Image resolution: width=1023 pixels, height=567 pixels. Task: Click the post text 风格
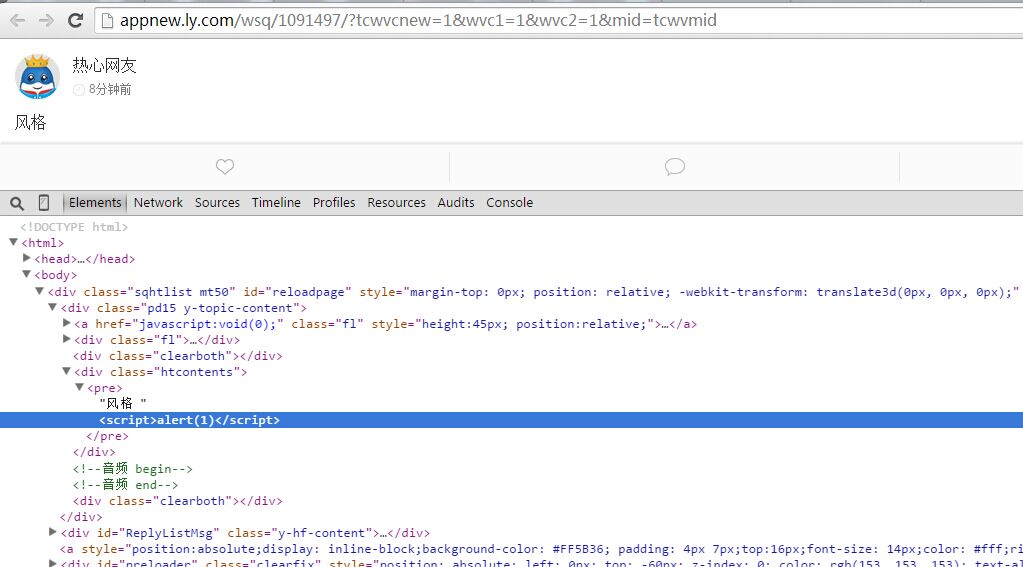pos(31,123)
